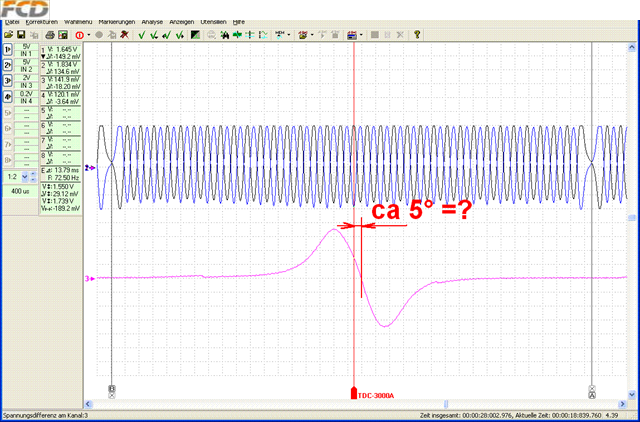
Task: Click the binoculars search icon in toolbar
Action: [224, 35]
